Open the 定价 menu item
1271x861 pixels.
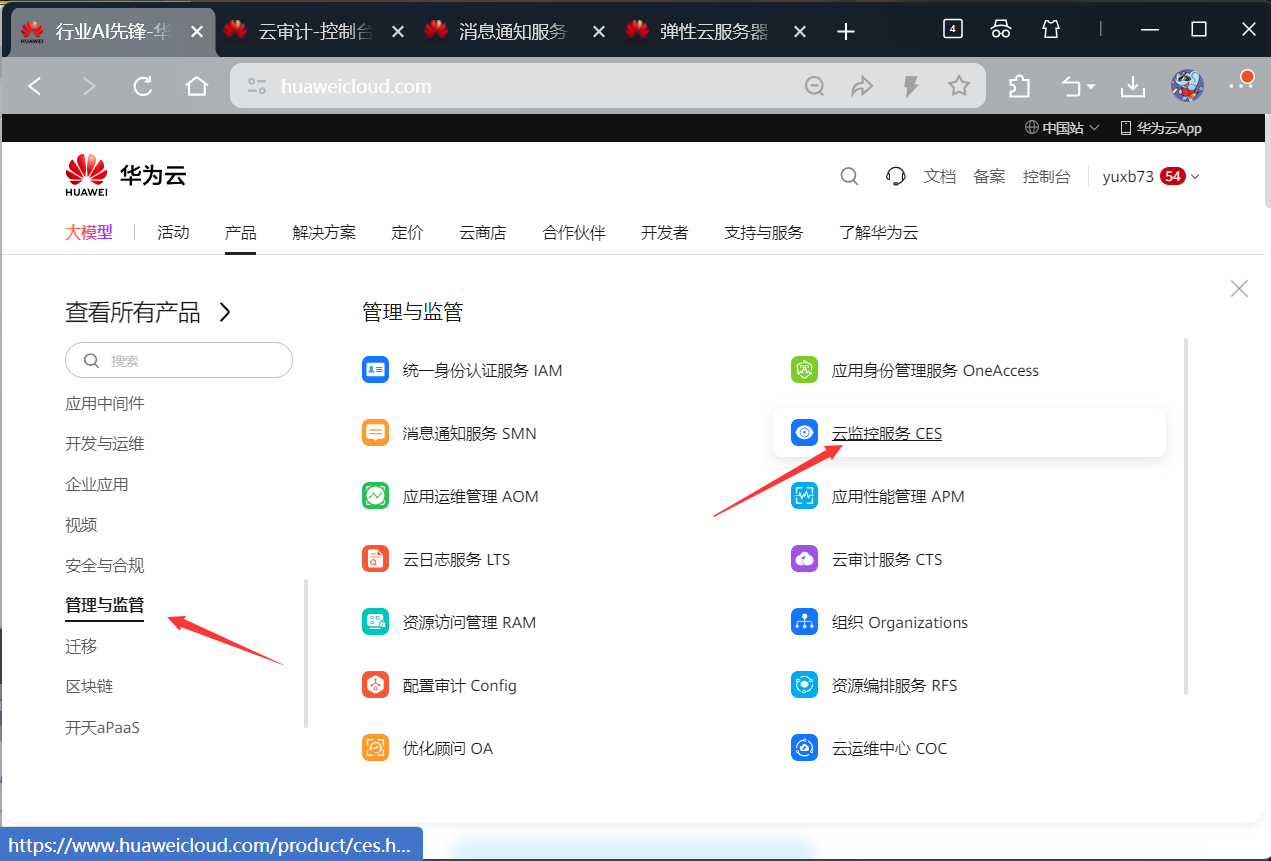point(407,232)
